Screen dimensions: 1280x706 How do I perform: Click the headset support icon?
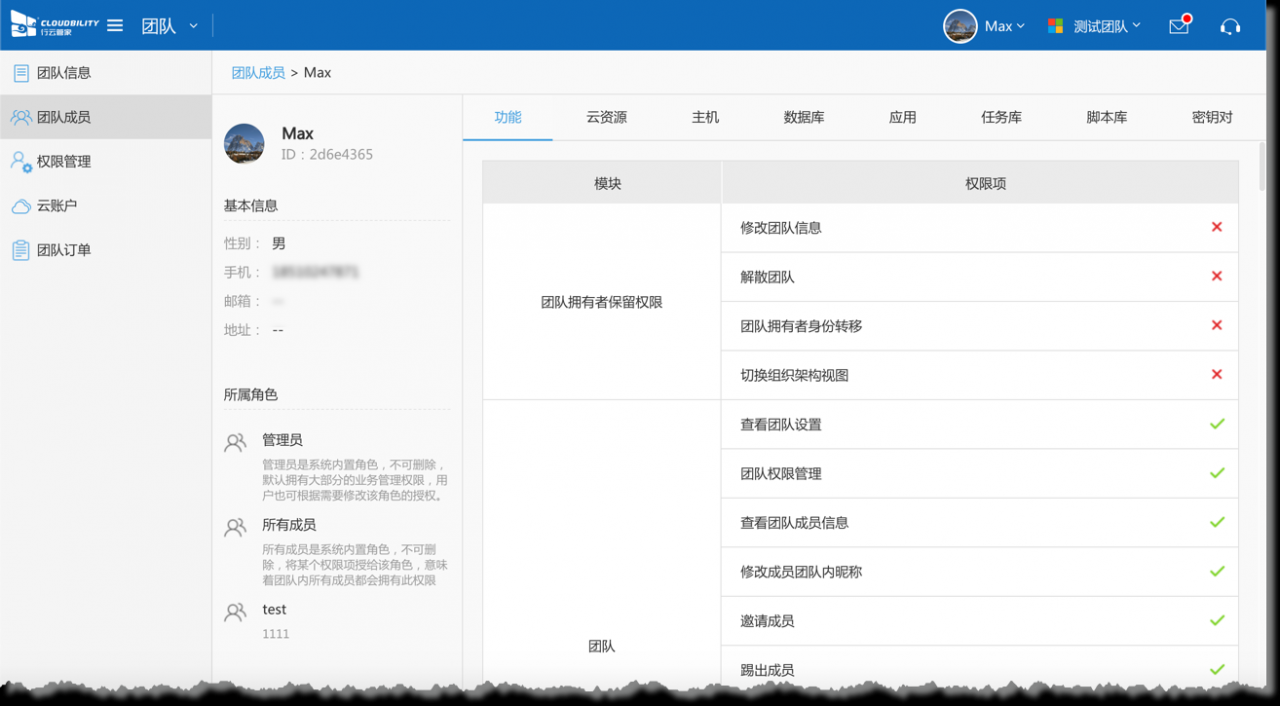pyautogui.click(x=1230, y=26)
